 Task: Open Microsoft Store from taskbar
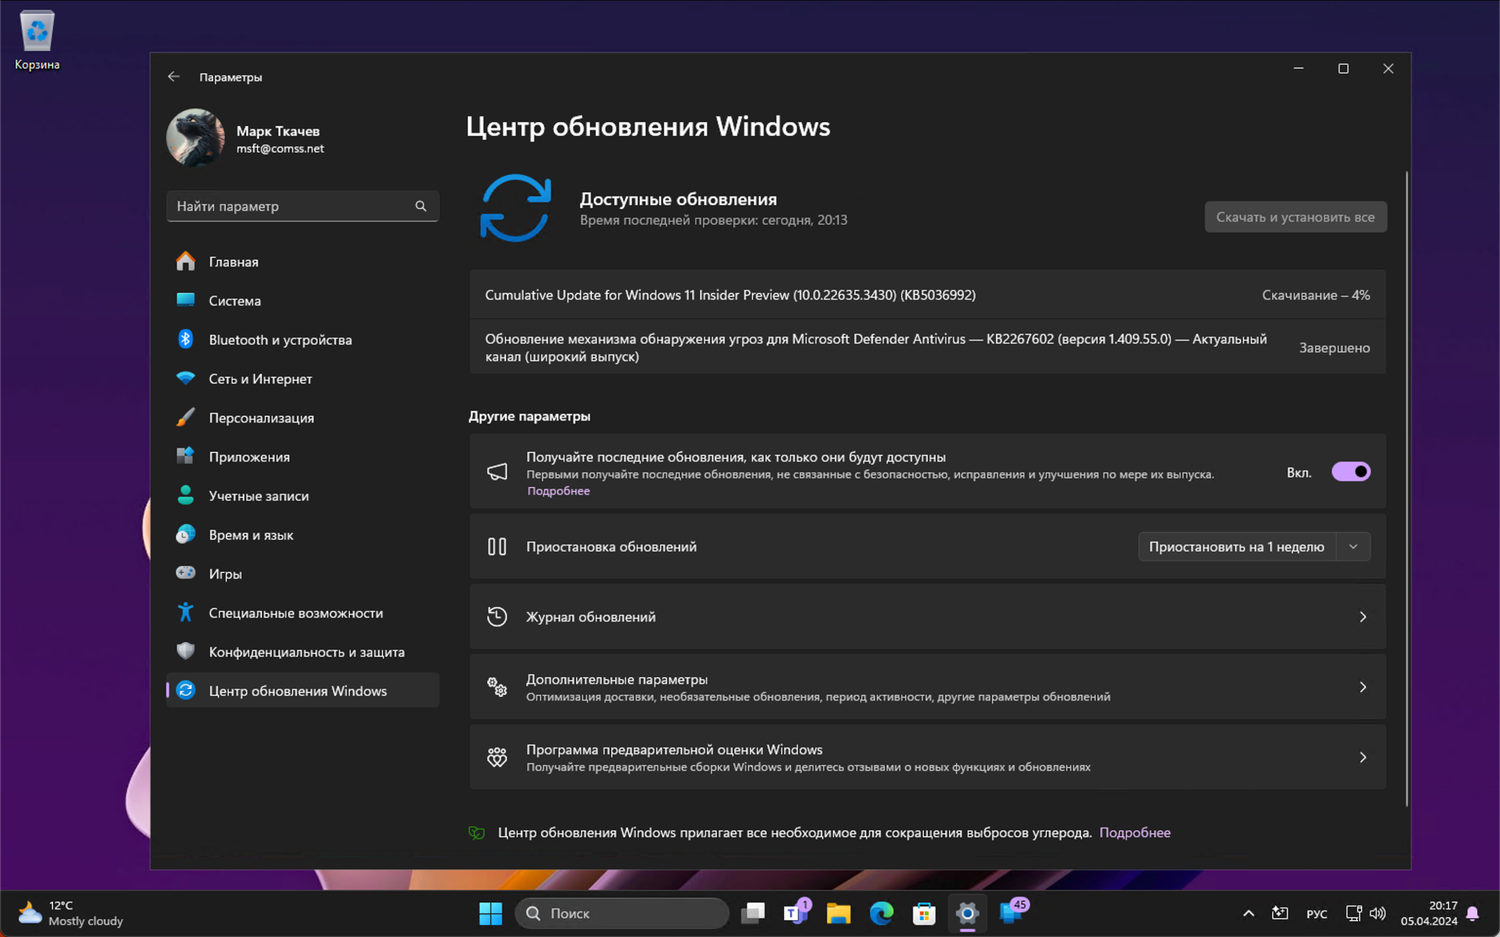(924, 913)
